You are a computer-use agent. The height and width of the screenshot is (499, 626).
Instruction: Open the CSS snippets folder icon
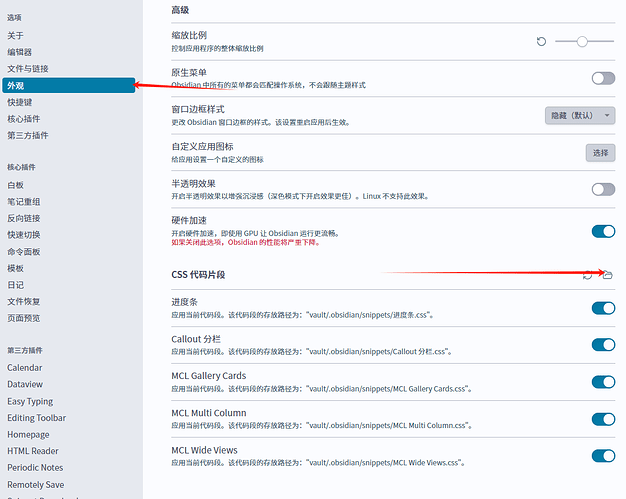tap(606, 275)
